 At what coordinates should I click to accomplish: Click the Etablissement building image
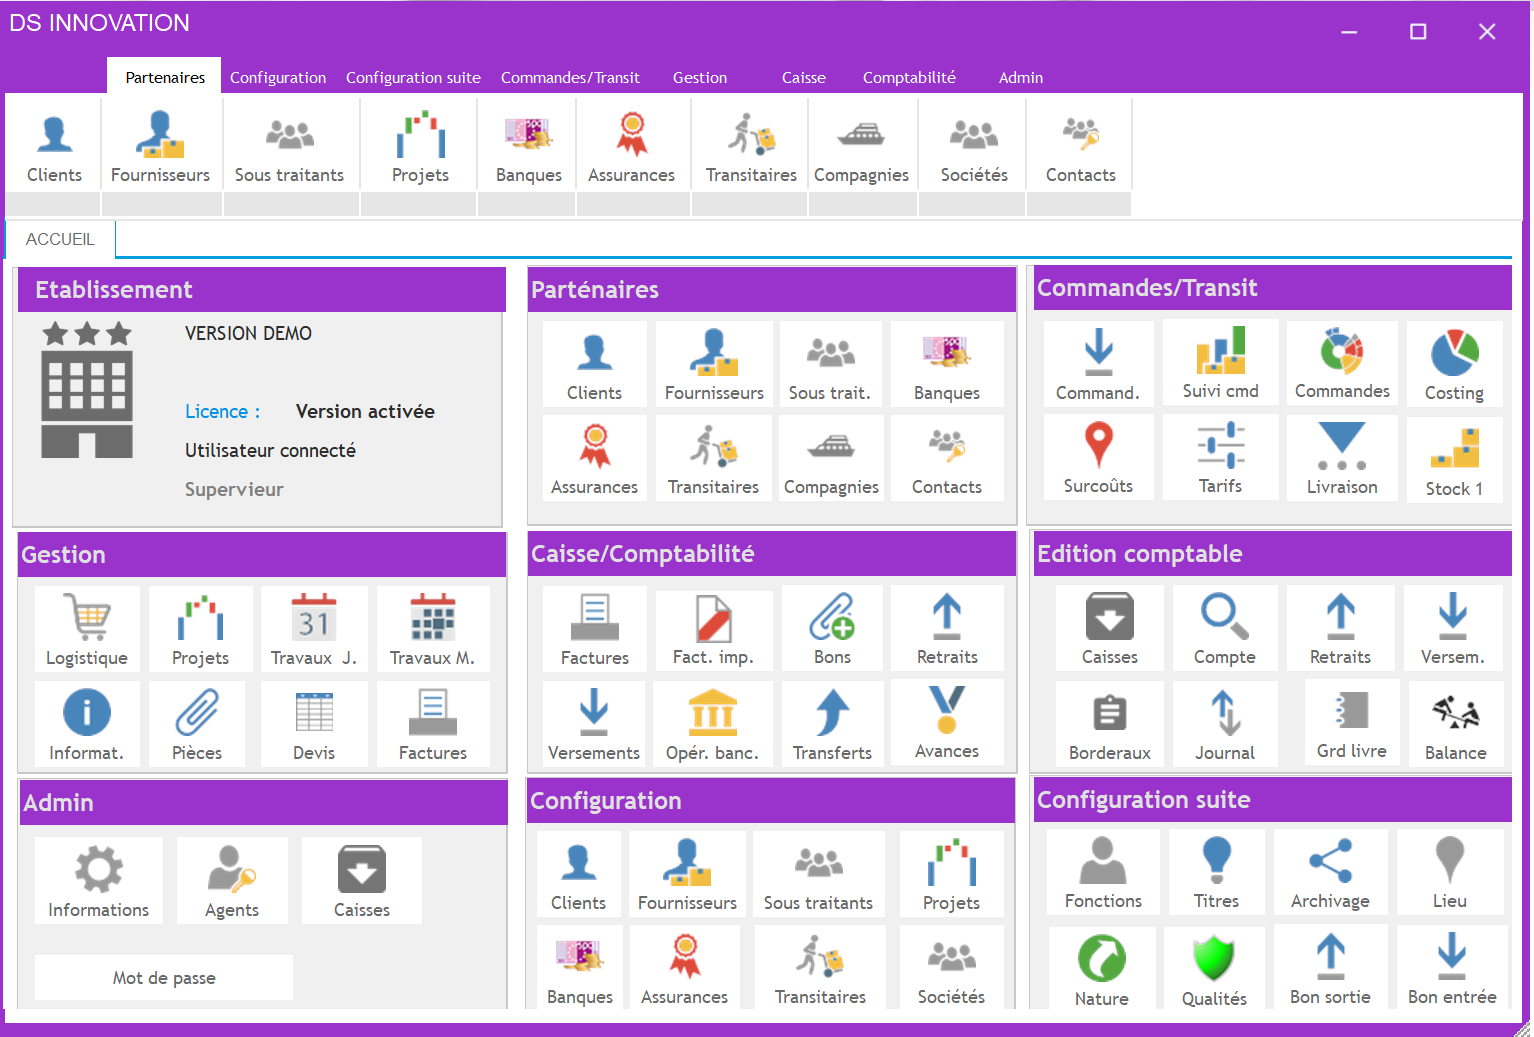[87, 391]
